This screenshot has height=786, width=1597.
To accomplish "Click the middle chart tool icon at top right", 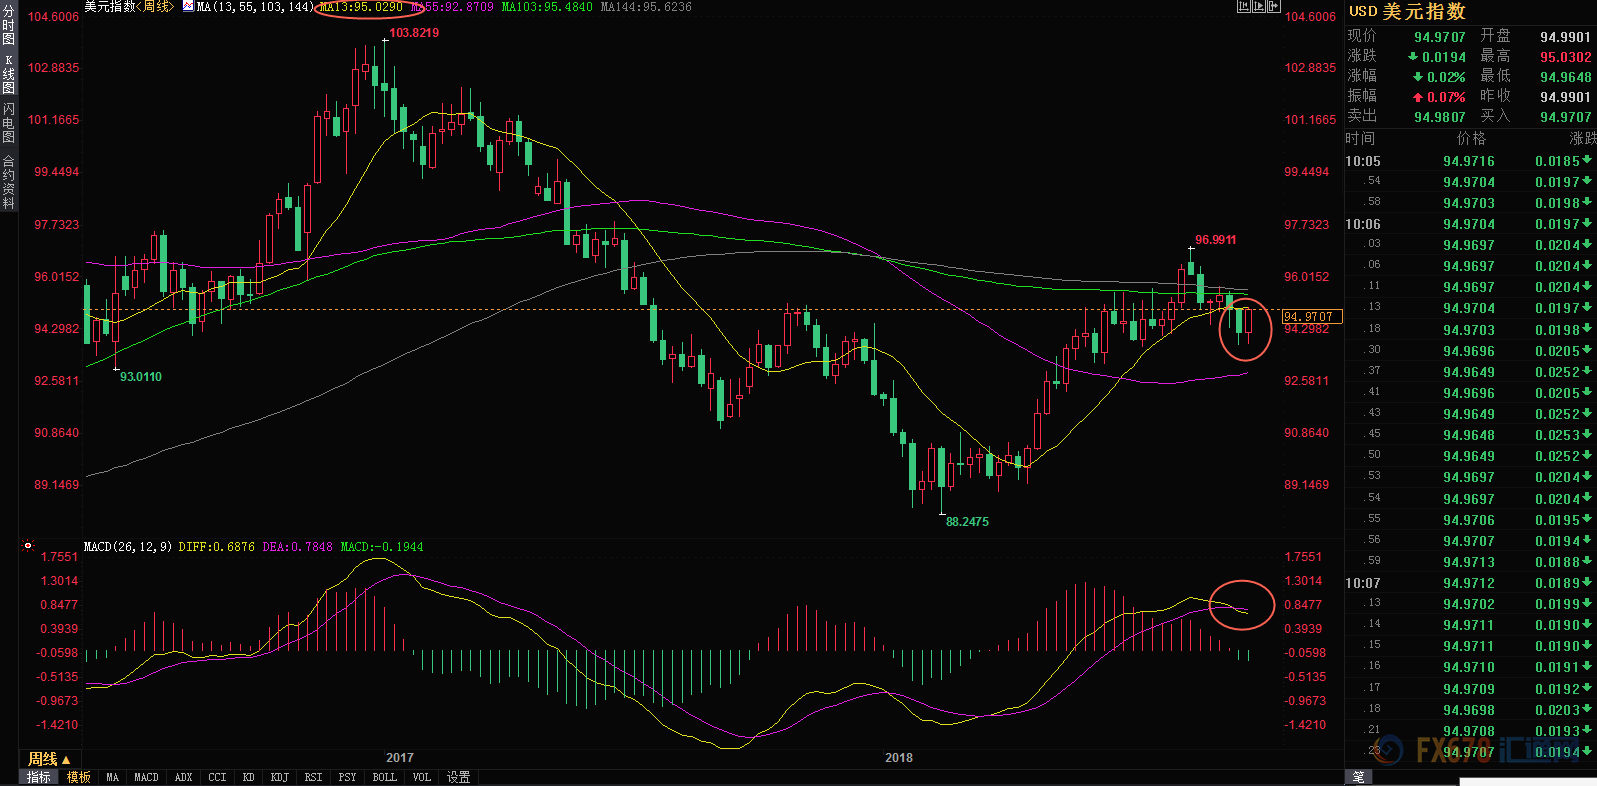I will [1258, 7].
